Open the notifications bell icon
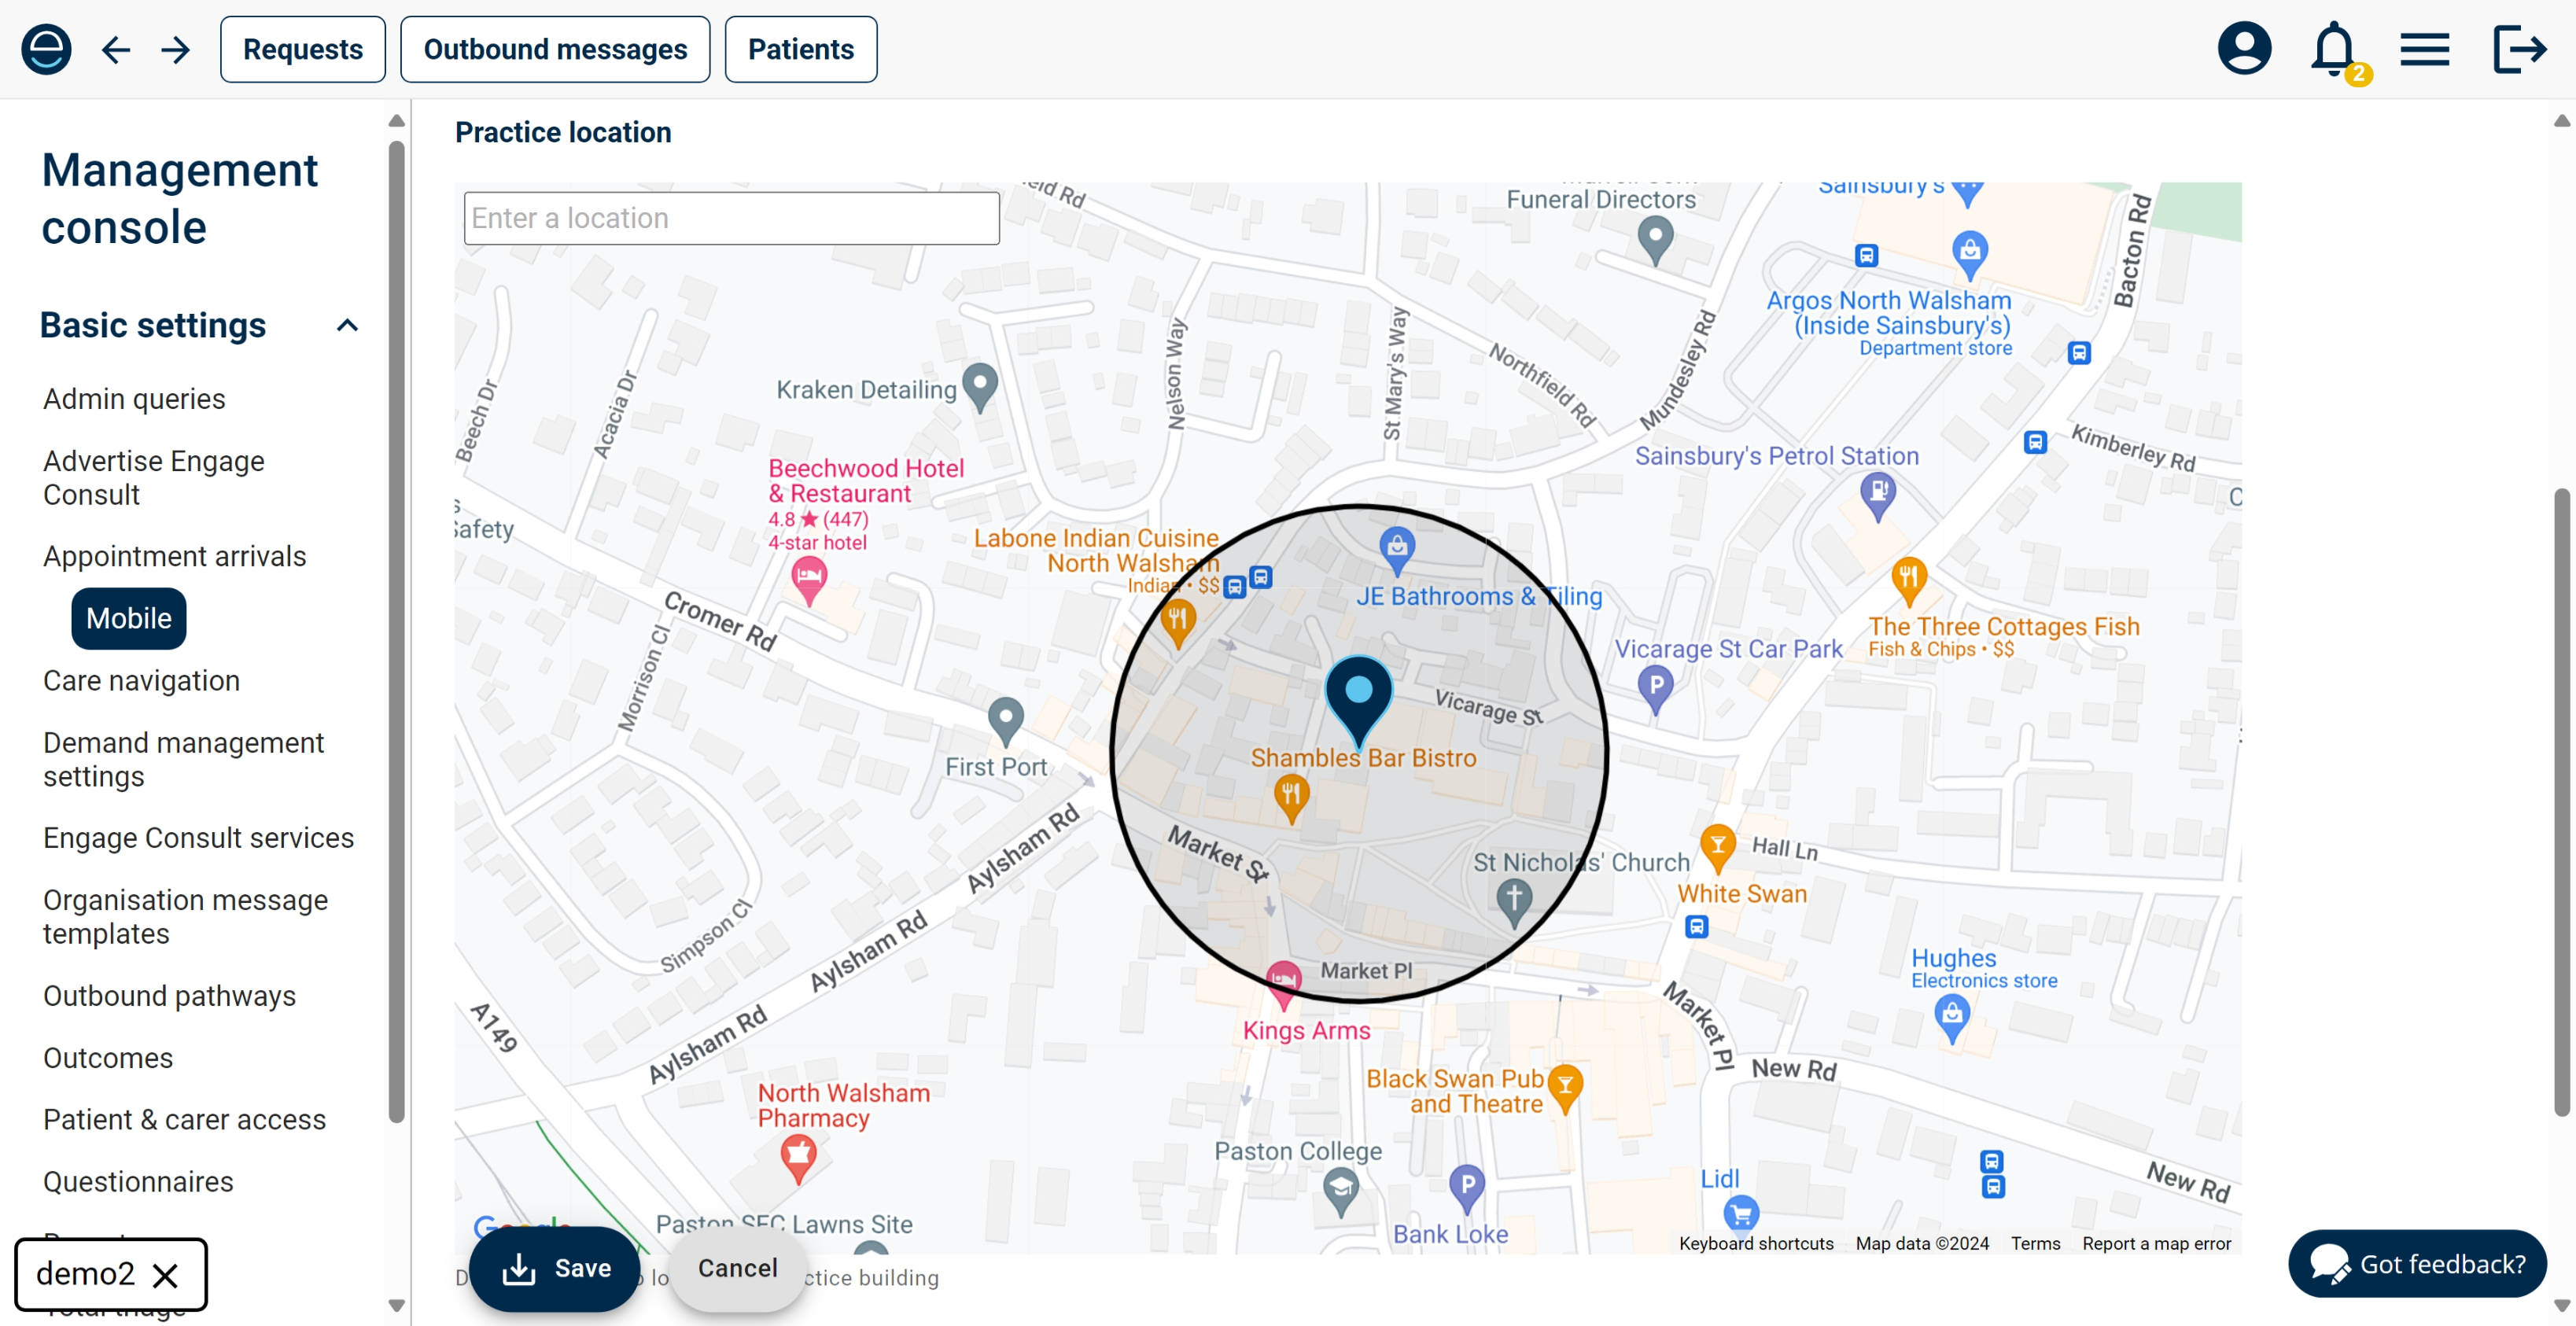This screenshot has height=1326, width=2576. [2332, 49]
